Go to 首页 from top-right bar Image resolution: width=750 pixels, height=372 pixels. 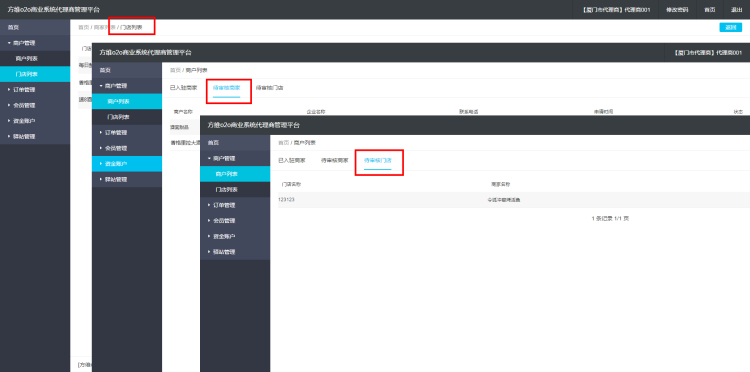[709, 10]
